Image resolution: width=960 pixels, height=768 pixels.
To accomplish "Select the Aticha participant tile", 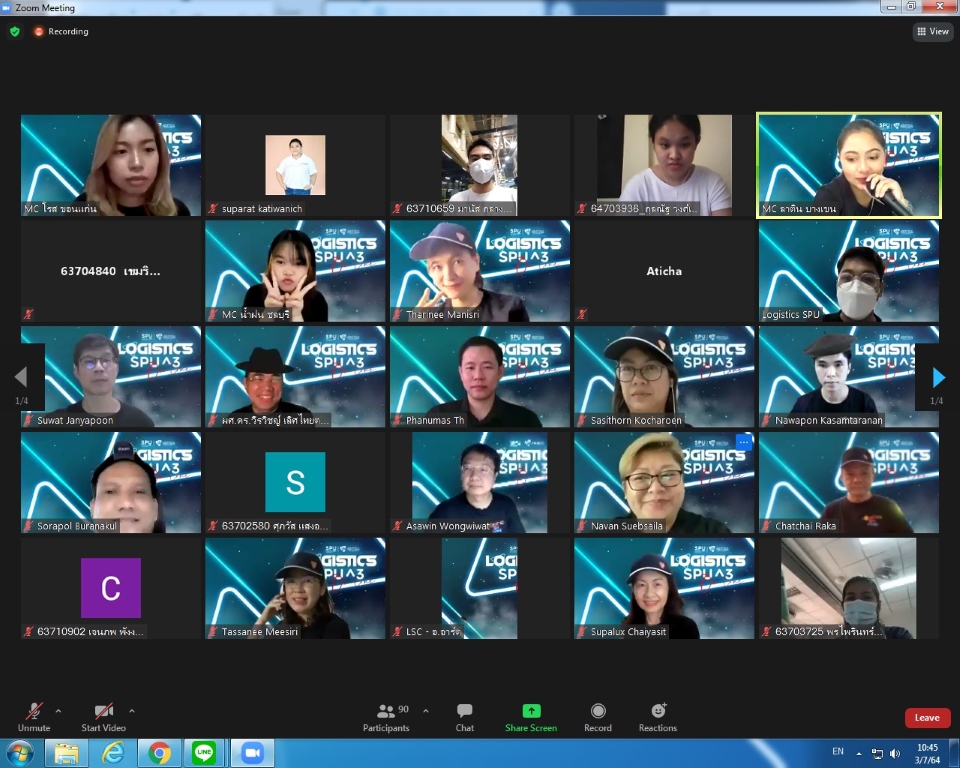I will [x=664, y=271].
